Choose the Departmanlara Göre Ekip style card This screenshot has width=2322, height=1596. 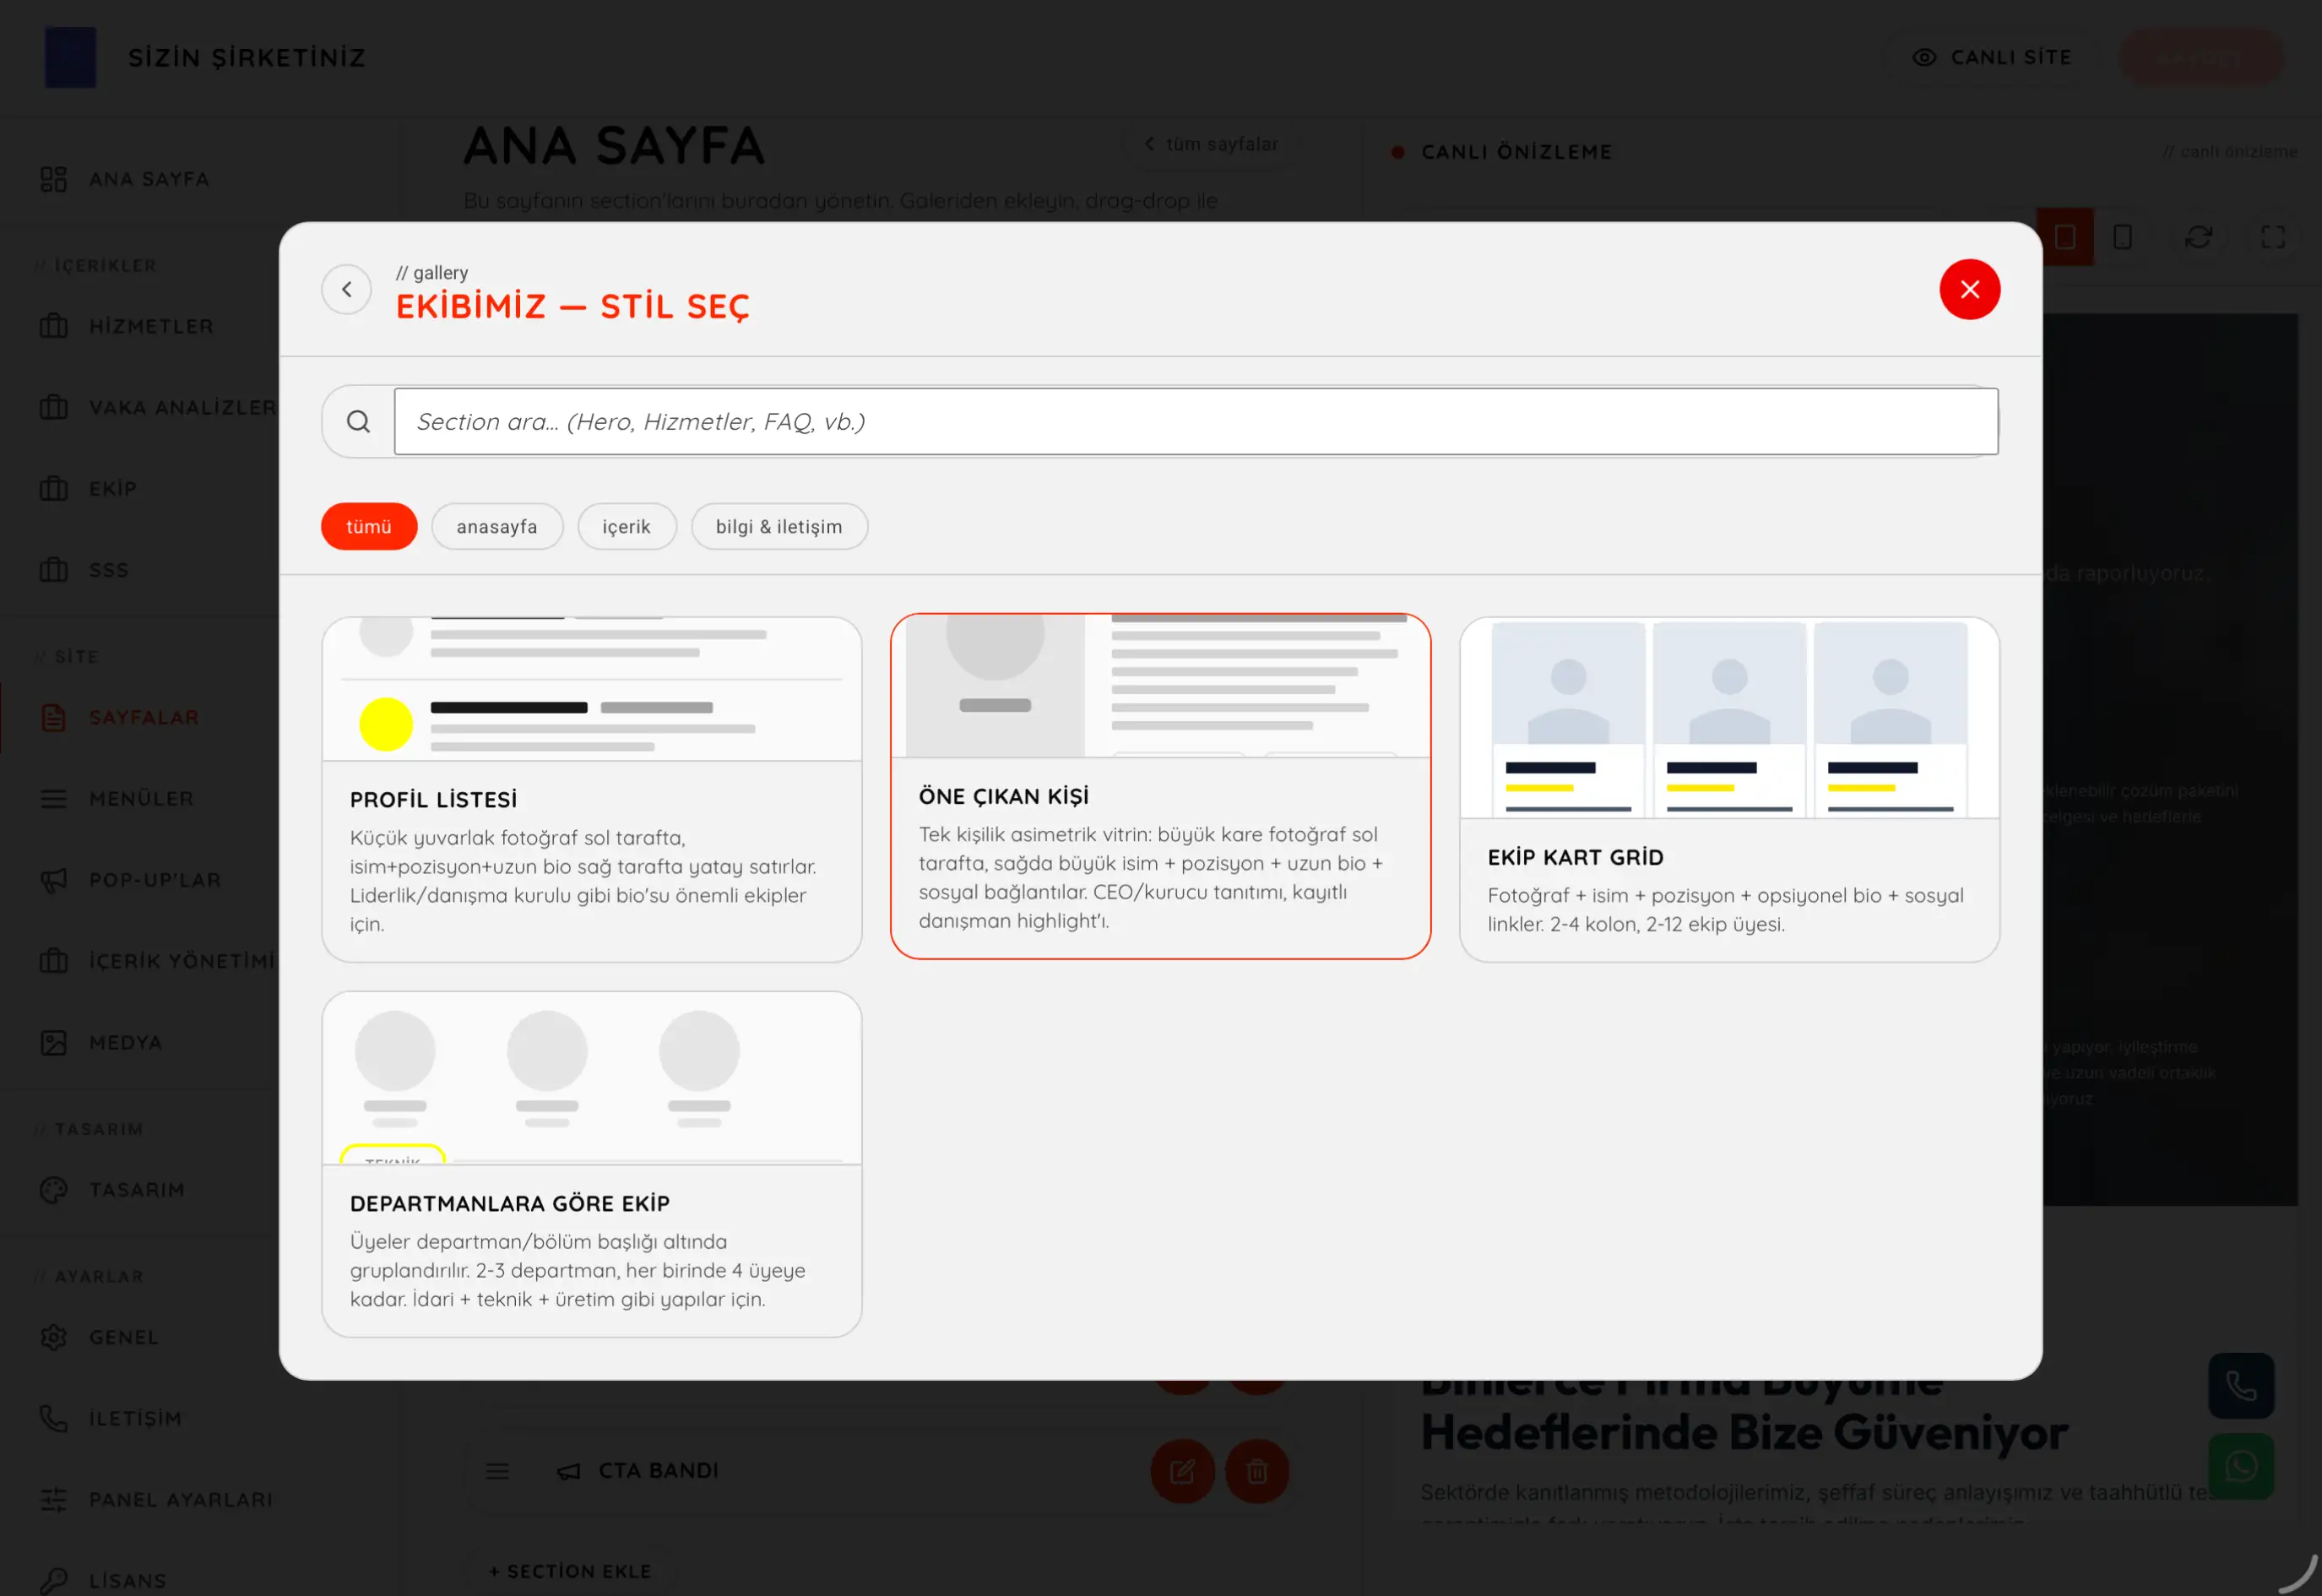[591, 1164]
